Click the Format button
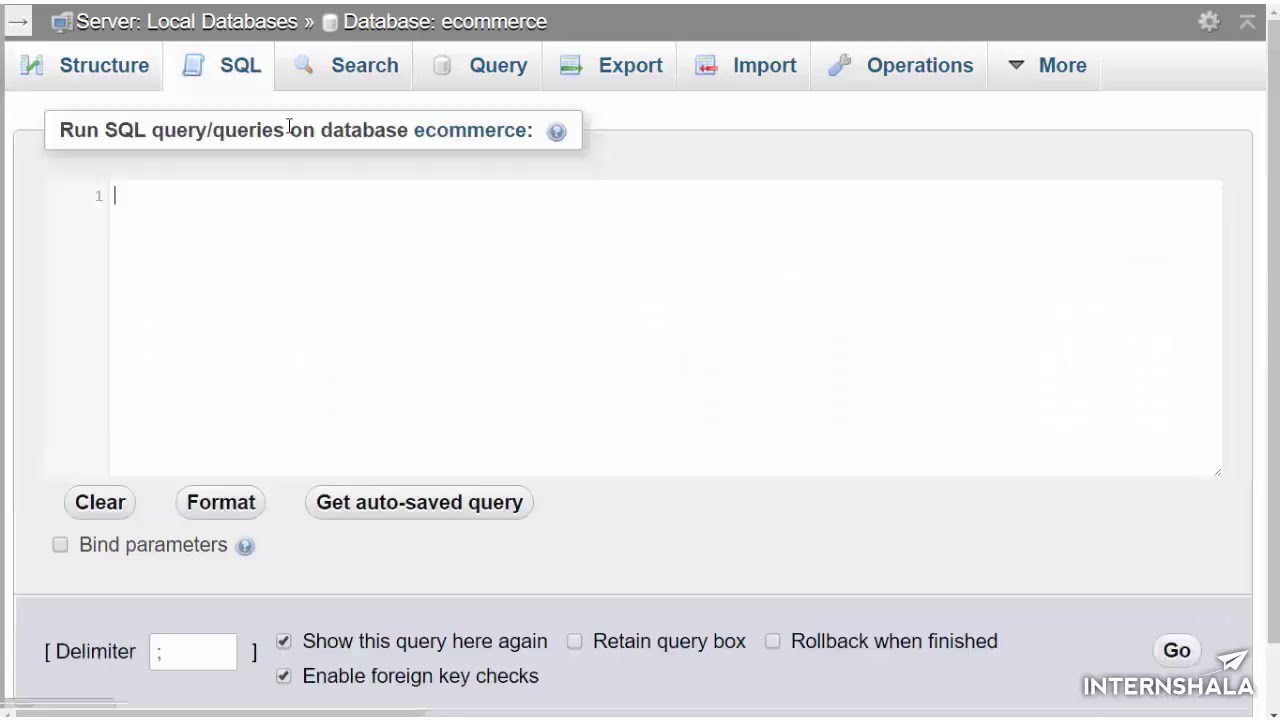This screenshot has height=720, width=1280. (221, 502)
